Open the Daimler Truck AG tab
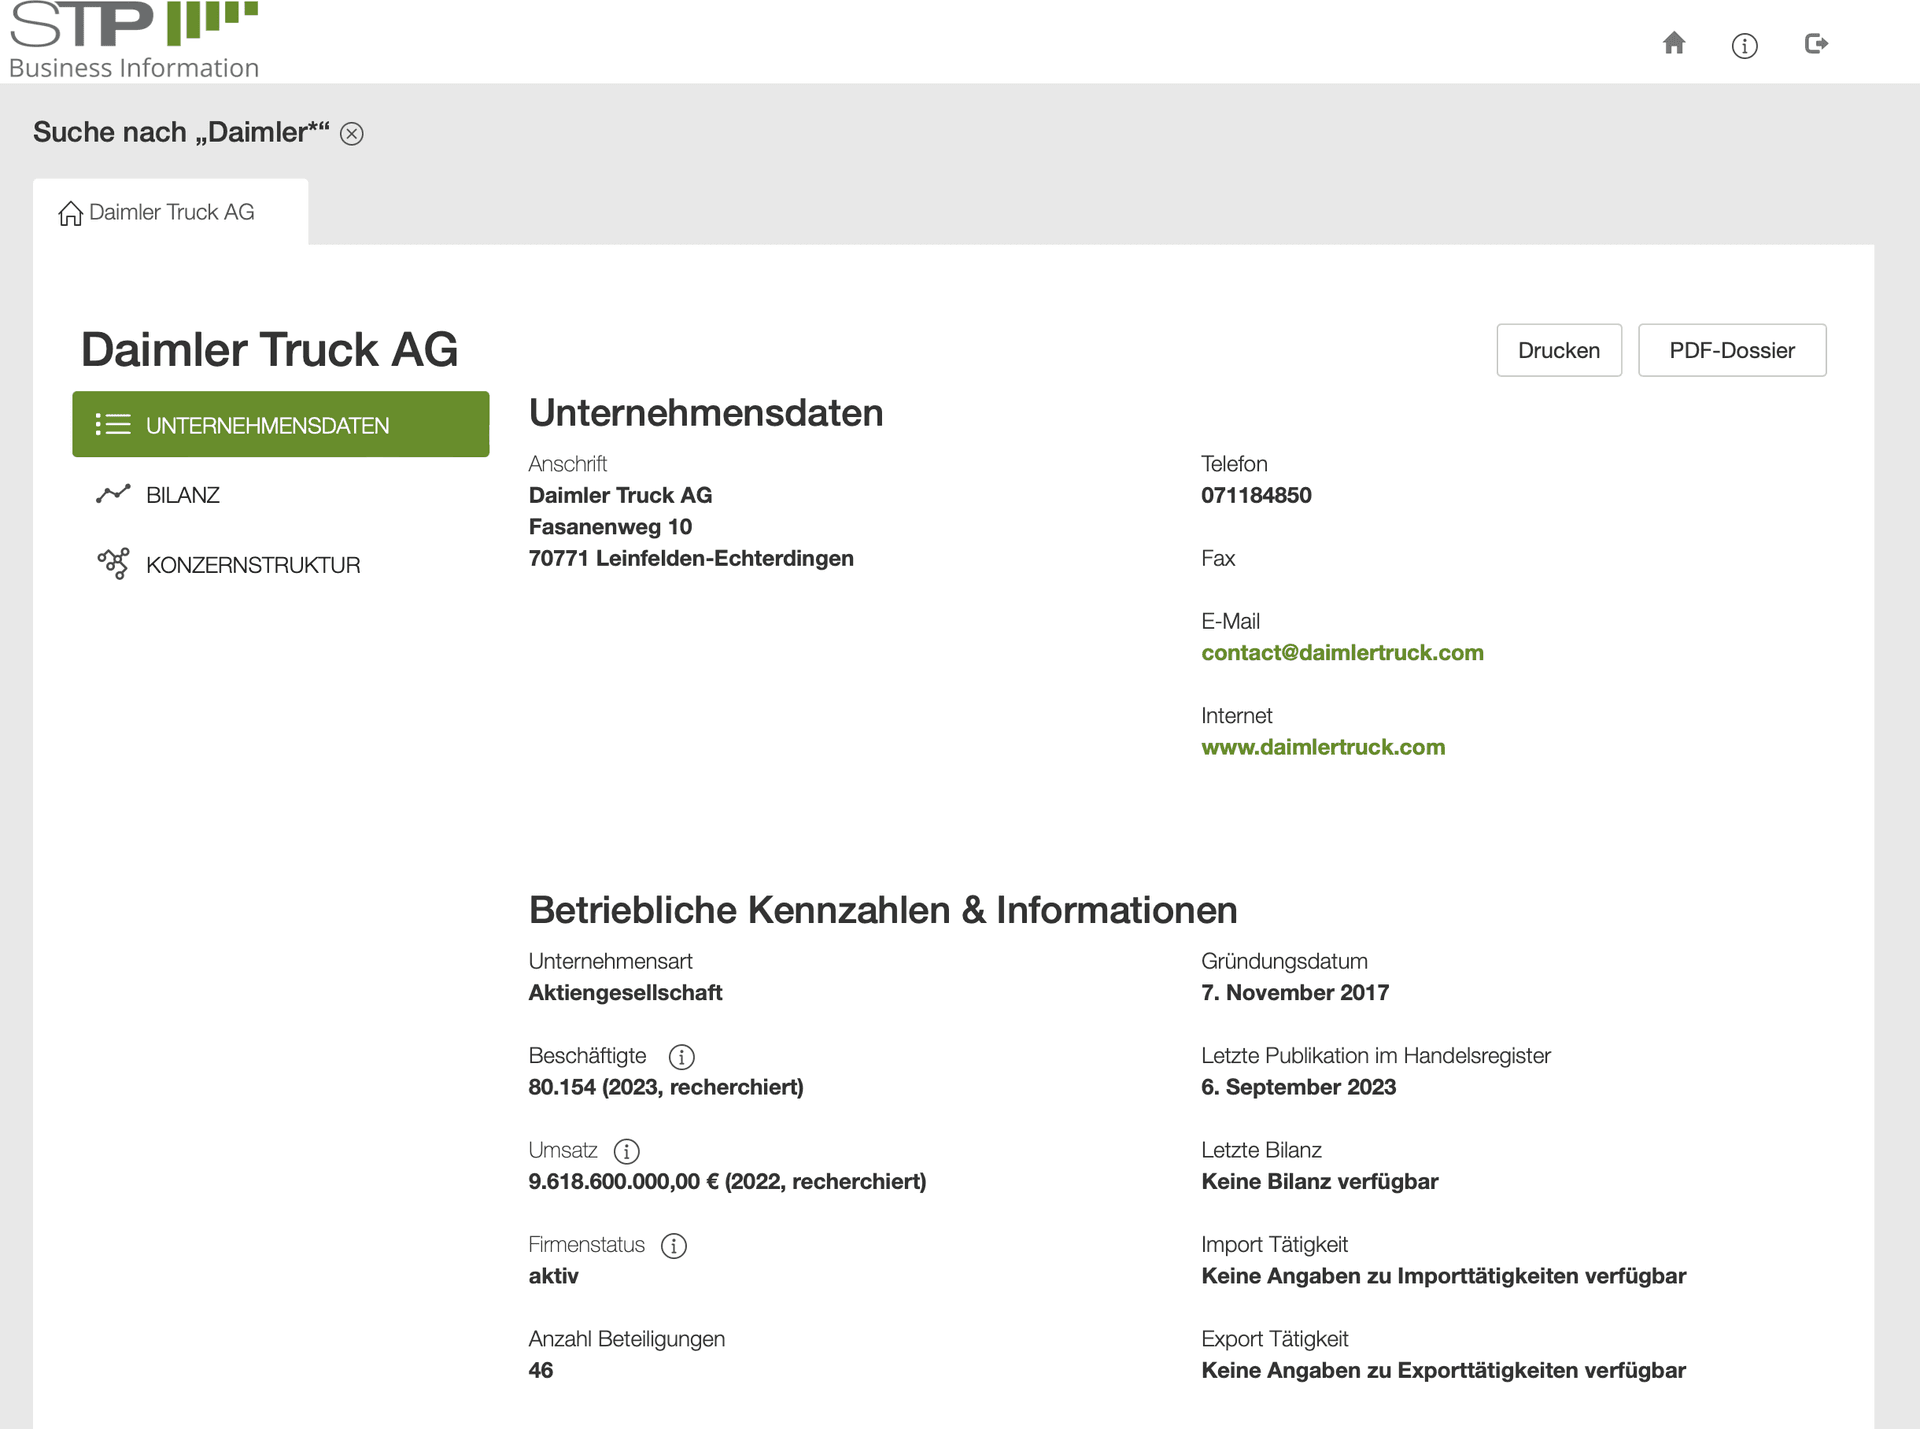 tap(171, 212)
